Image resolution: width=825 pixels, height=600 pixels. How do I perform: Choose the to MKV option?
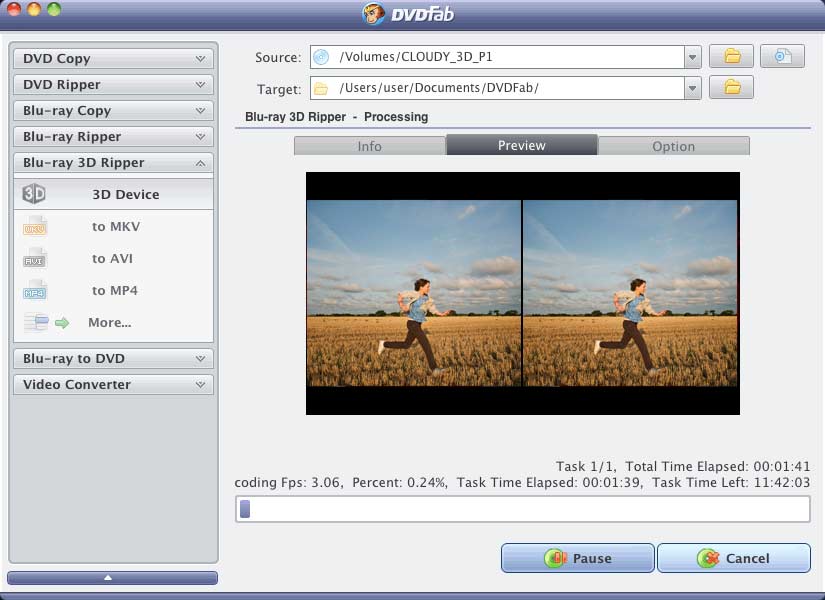point(113,226)
